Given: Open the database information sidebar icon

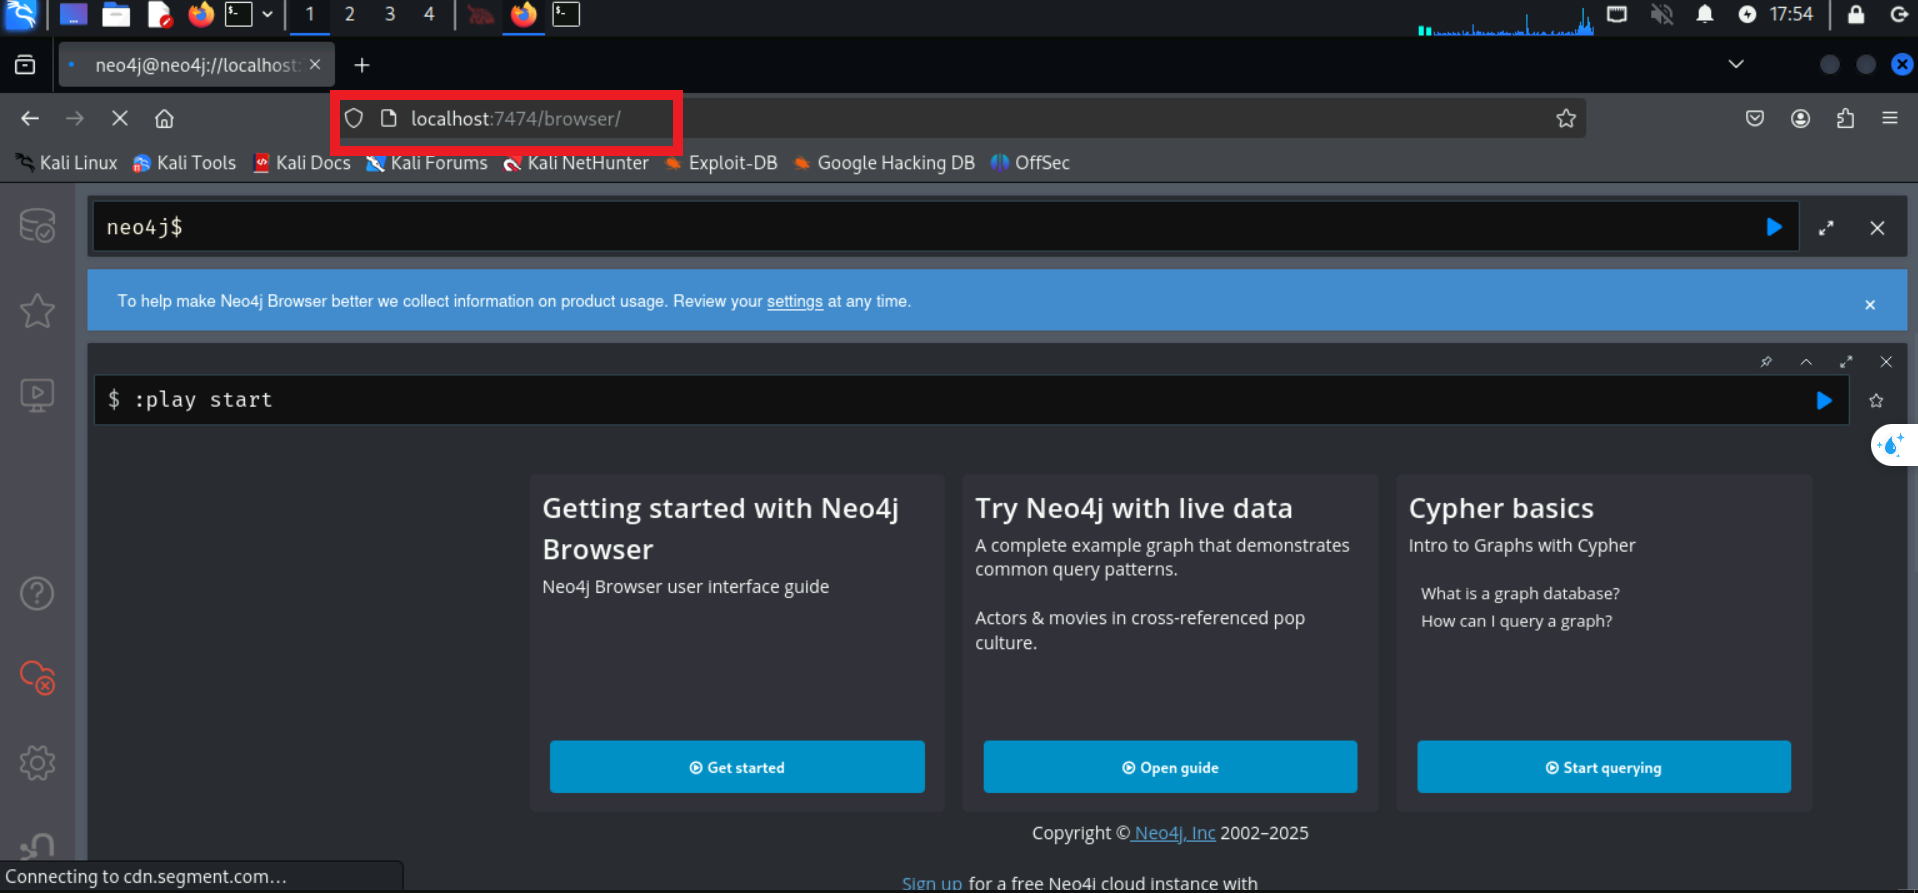Looking at the screenshot, I should [x=37, y=225].
